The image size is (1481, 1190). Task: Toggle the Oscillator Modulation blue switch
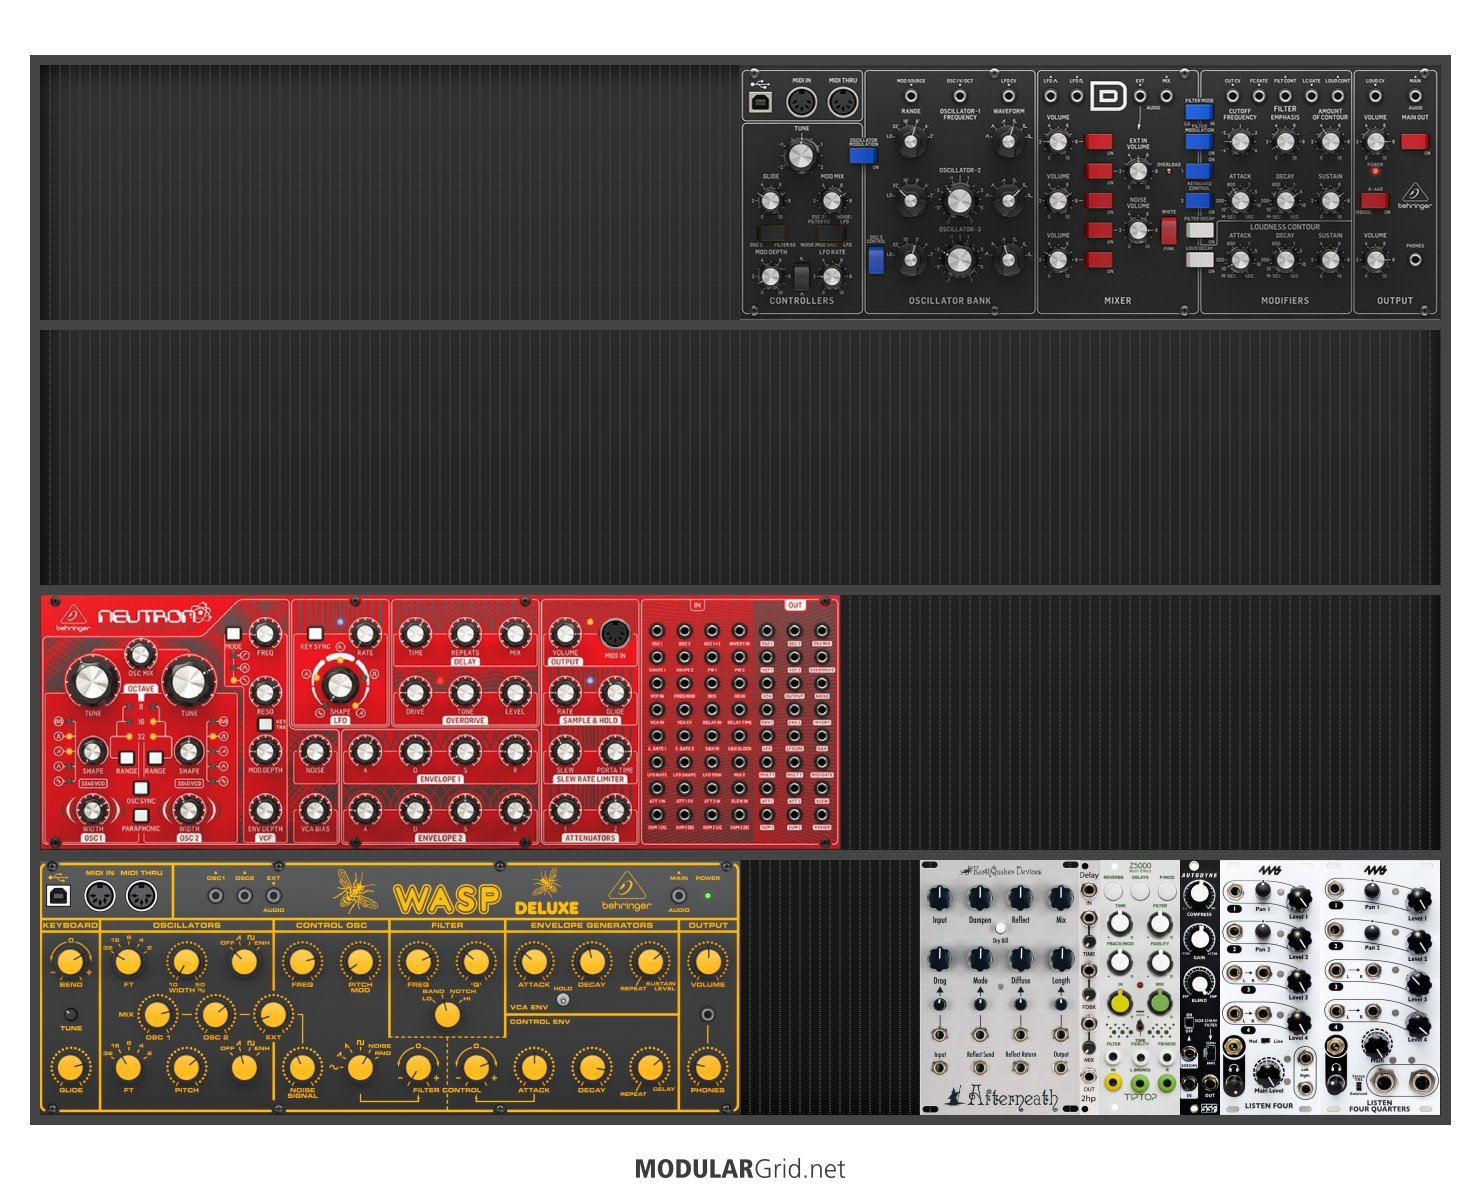pyautogui.click(x=862, y=155)
